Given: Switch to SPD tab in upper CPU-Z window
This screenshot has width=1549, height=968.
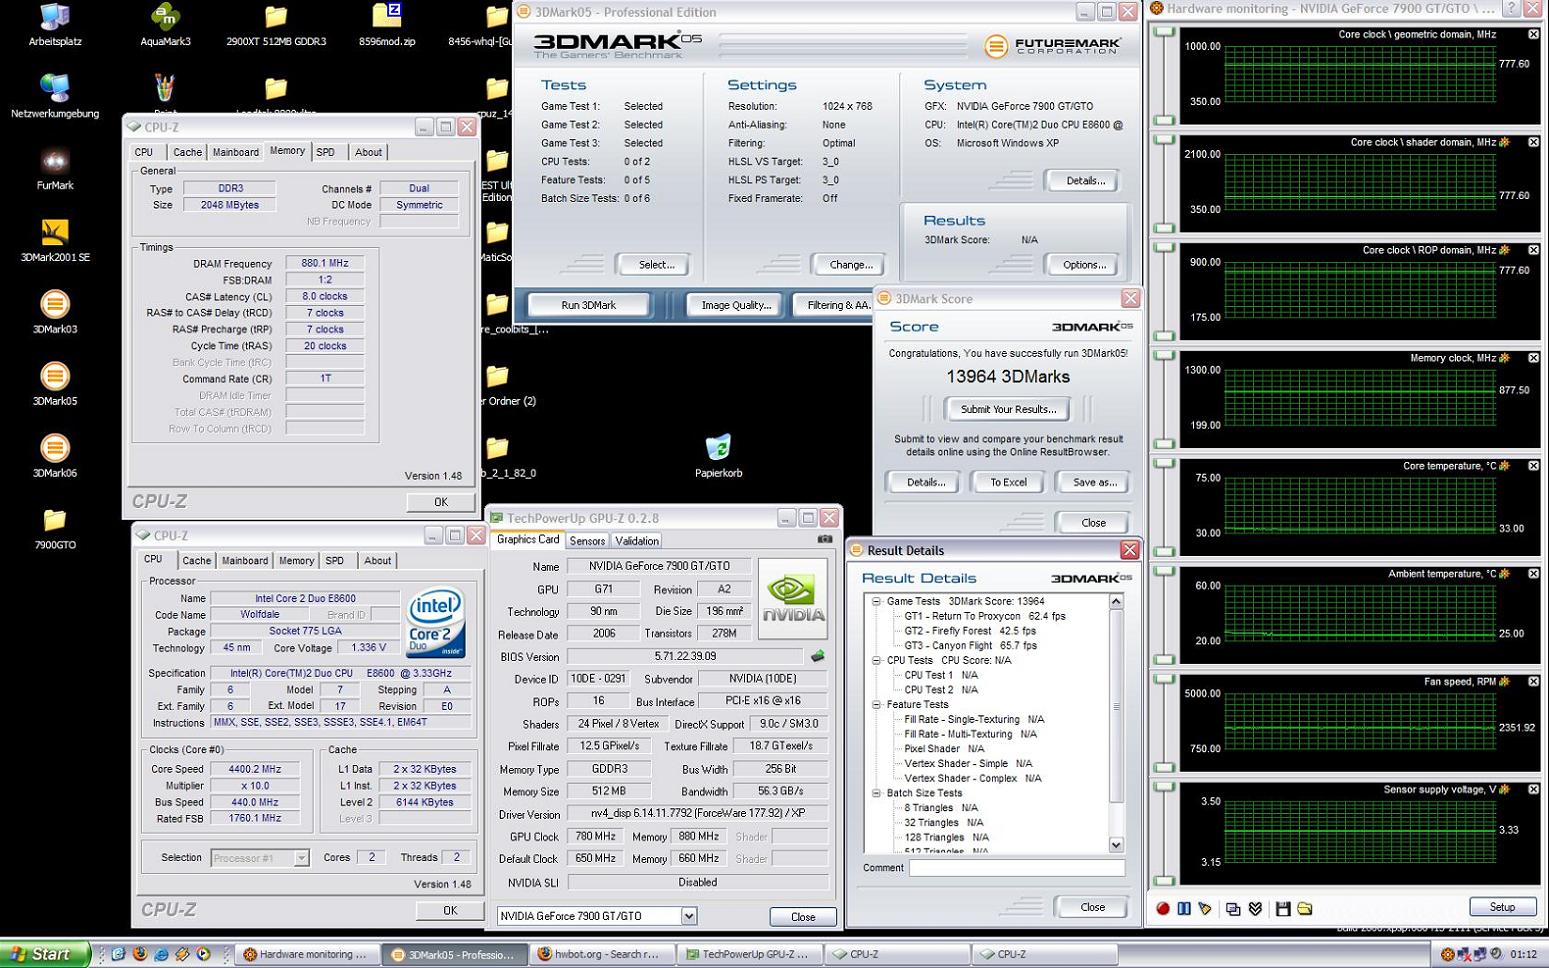Looking at the screenshot, I should tap(326, 152).
